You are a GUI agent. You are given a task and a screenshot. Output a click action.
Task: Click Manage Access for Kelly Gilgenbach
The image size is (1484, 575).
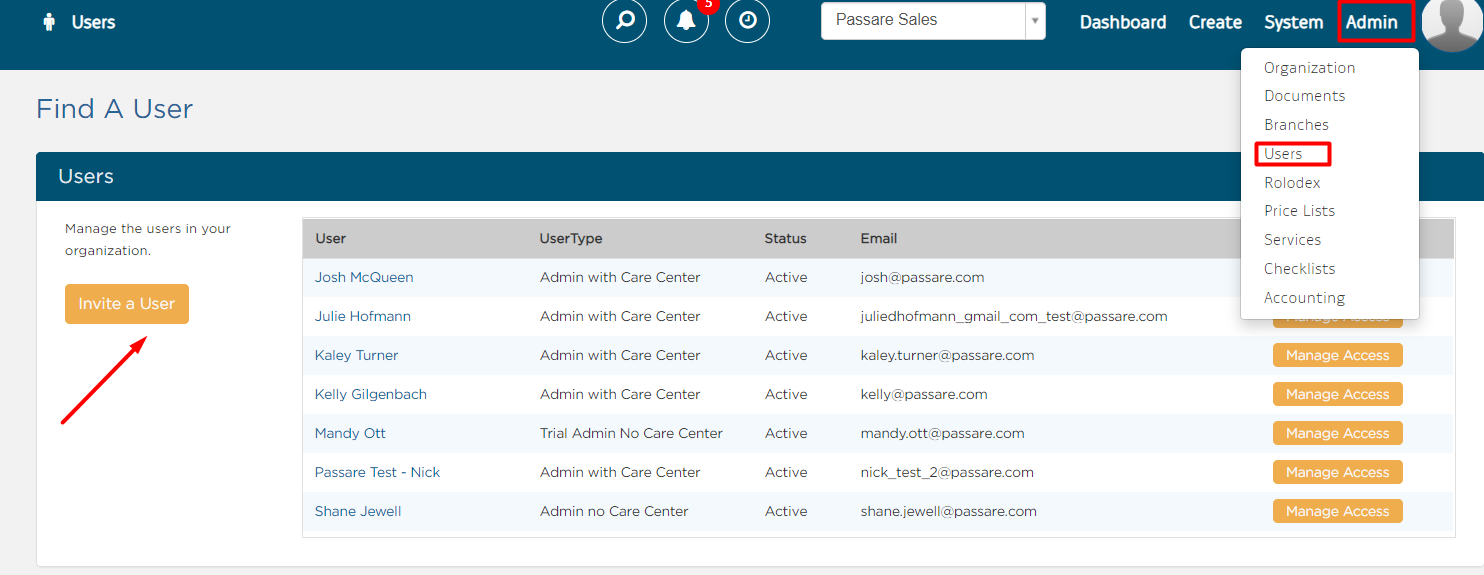point(1337,394)
